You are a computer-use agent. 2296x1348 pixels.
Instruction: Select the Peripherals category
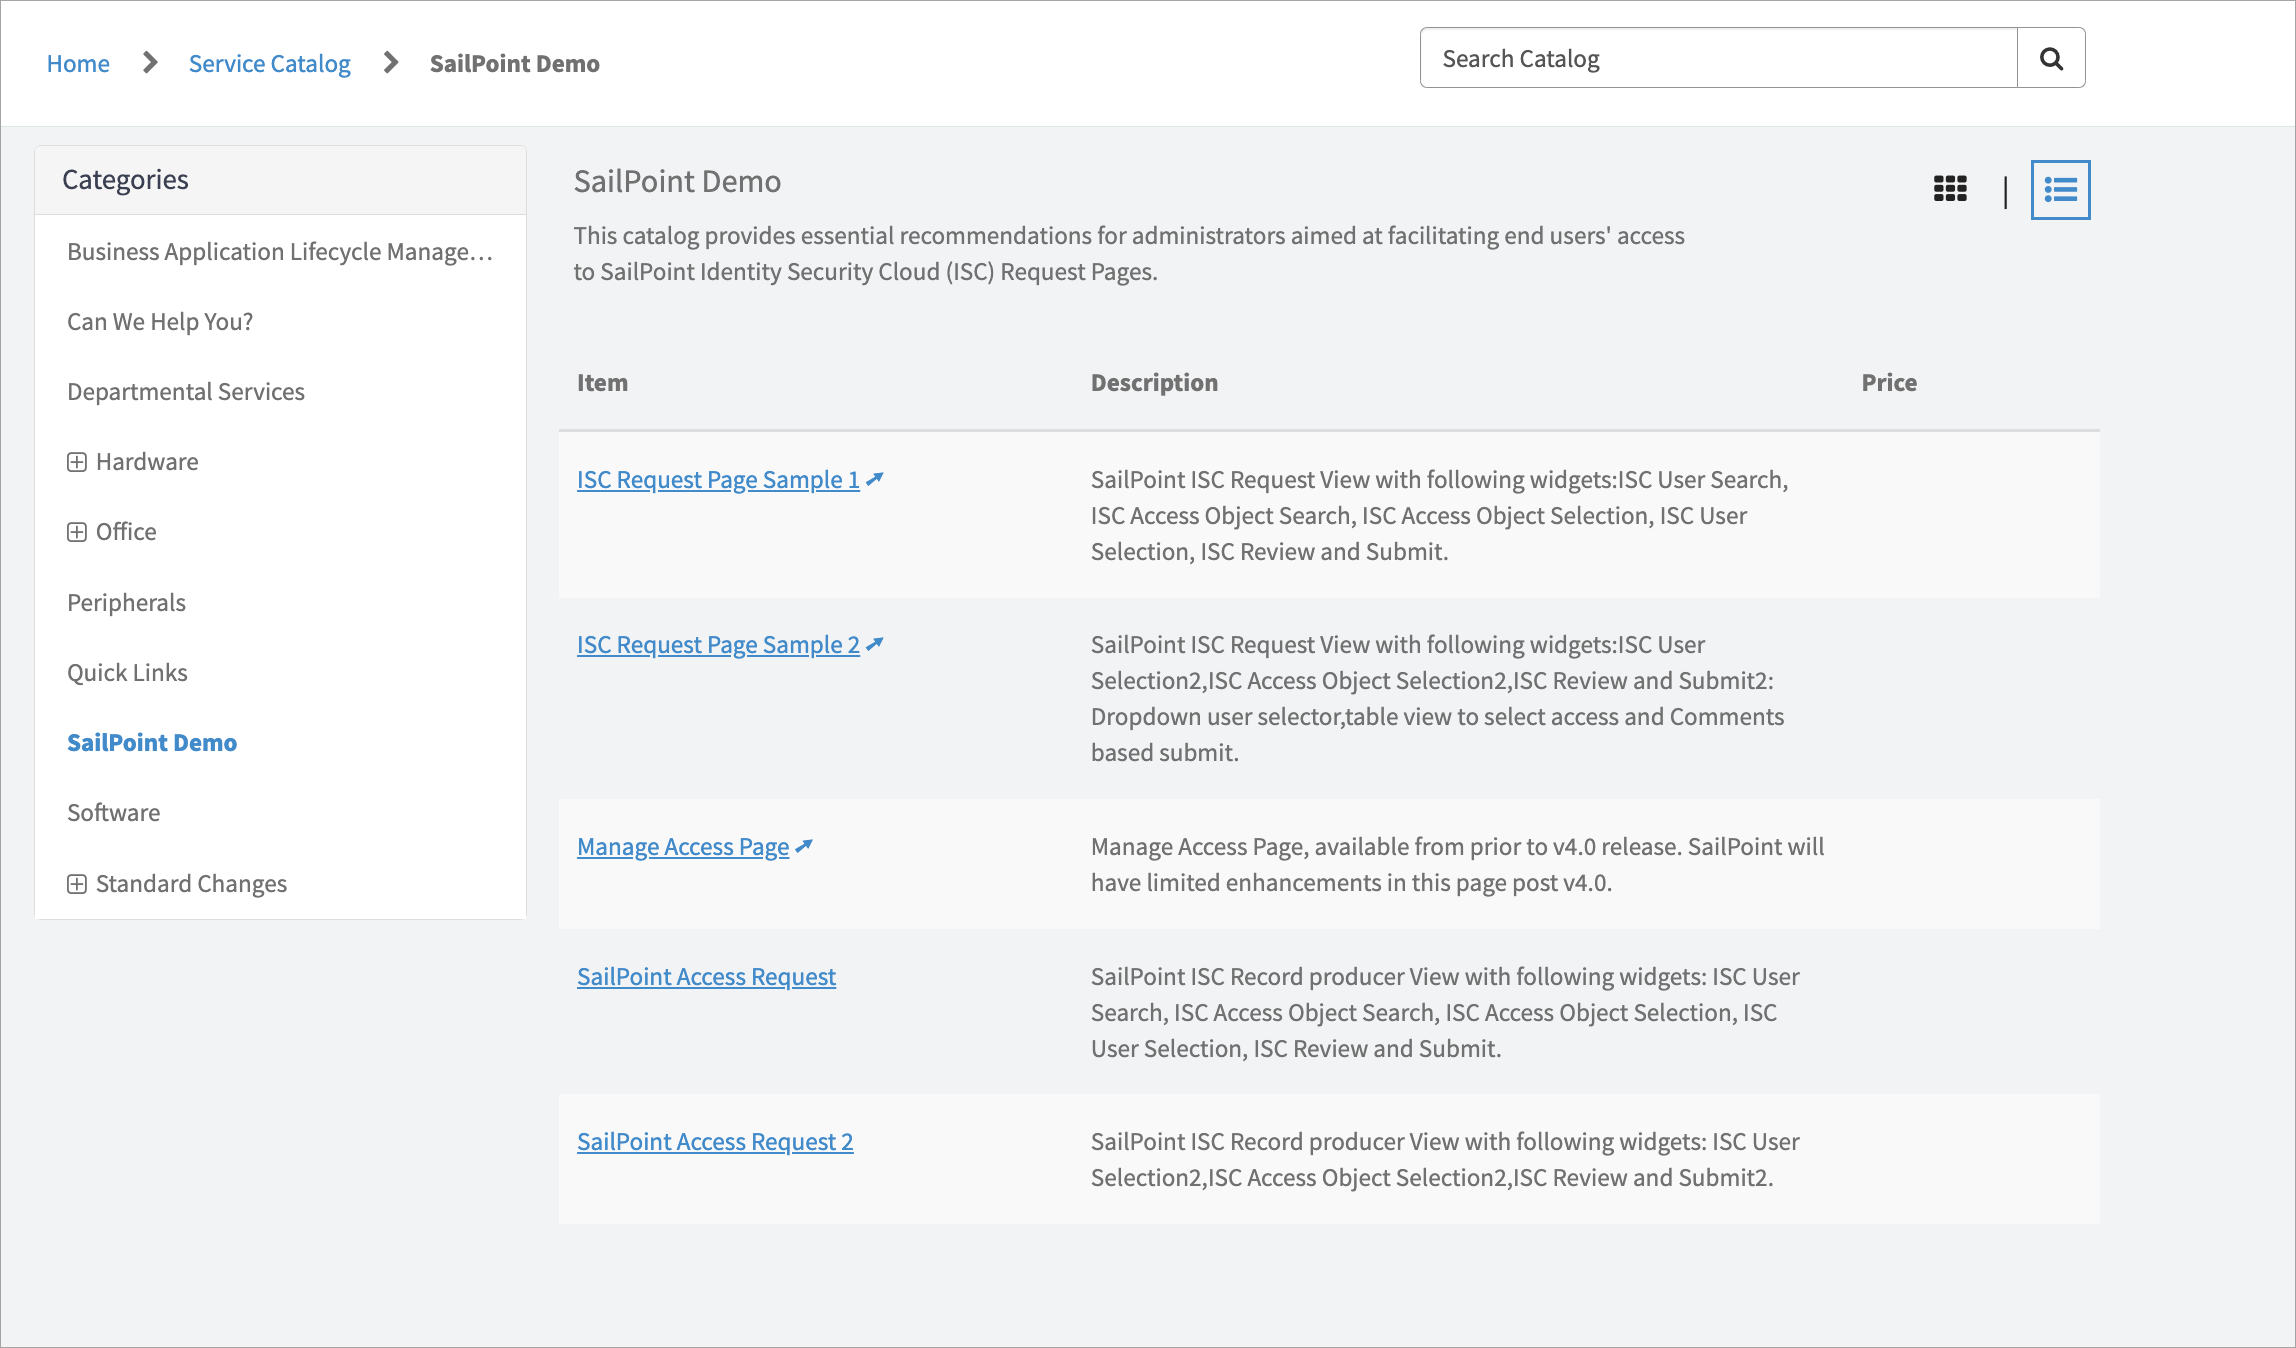(x=126, y=602)
